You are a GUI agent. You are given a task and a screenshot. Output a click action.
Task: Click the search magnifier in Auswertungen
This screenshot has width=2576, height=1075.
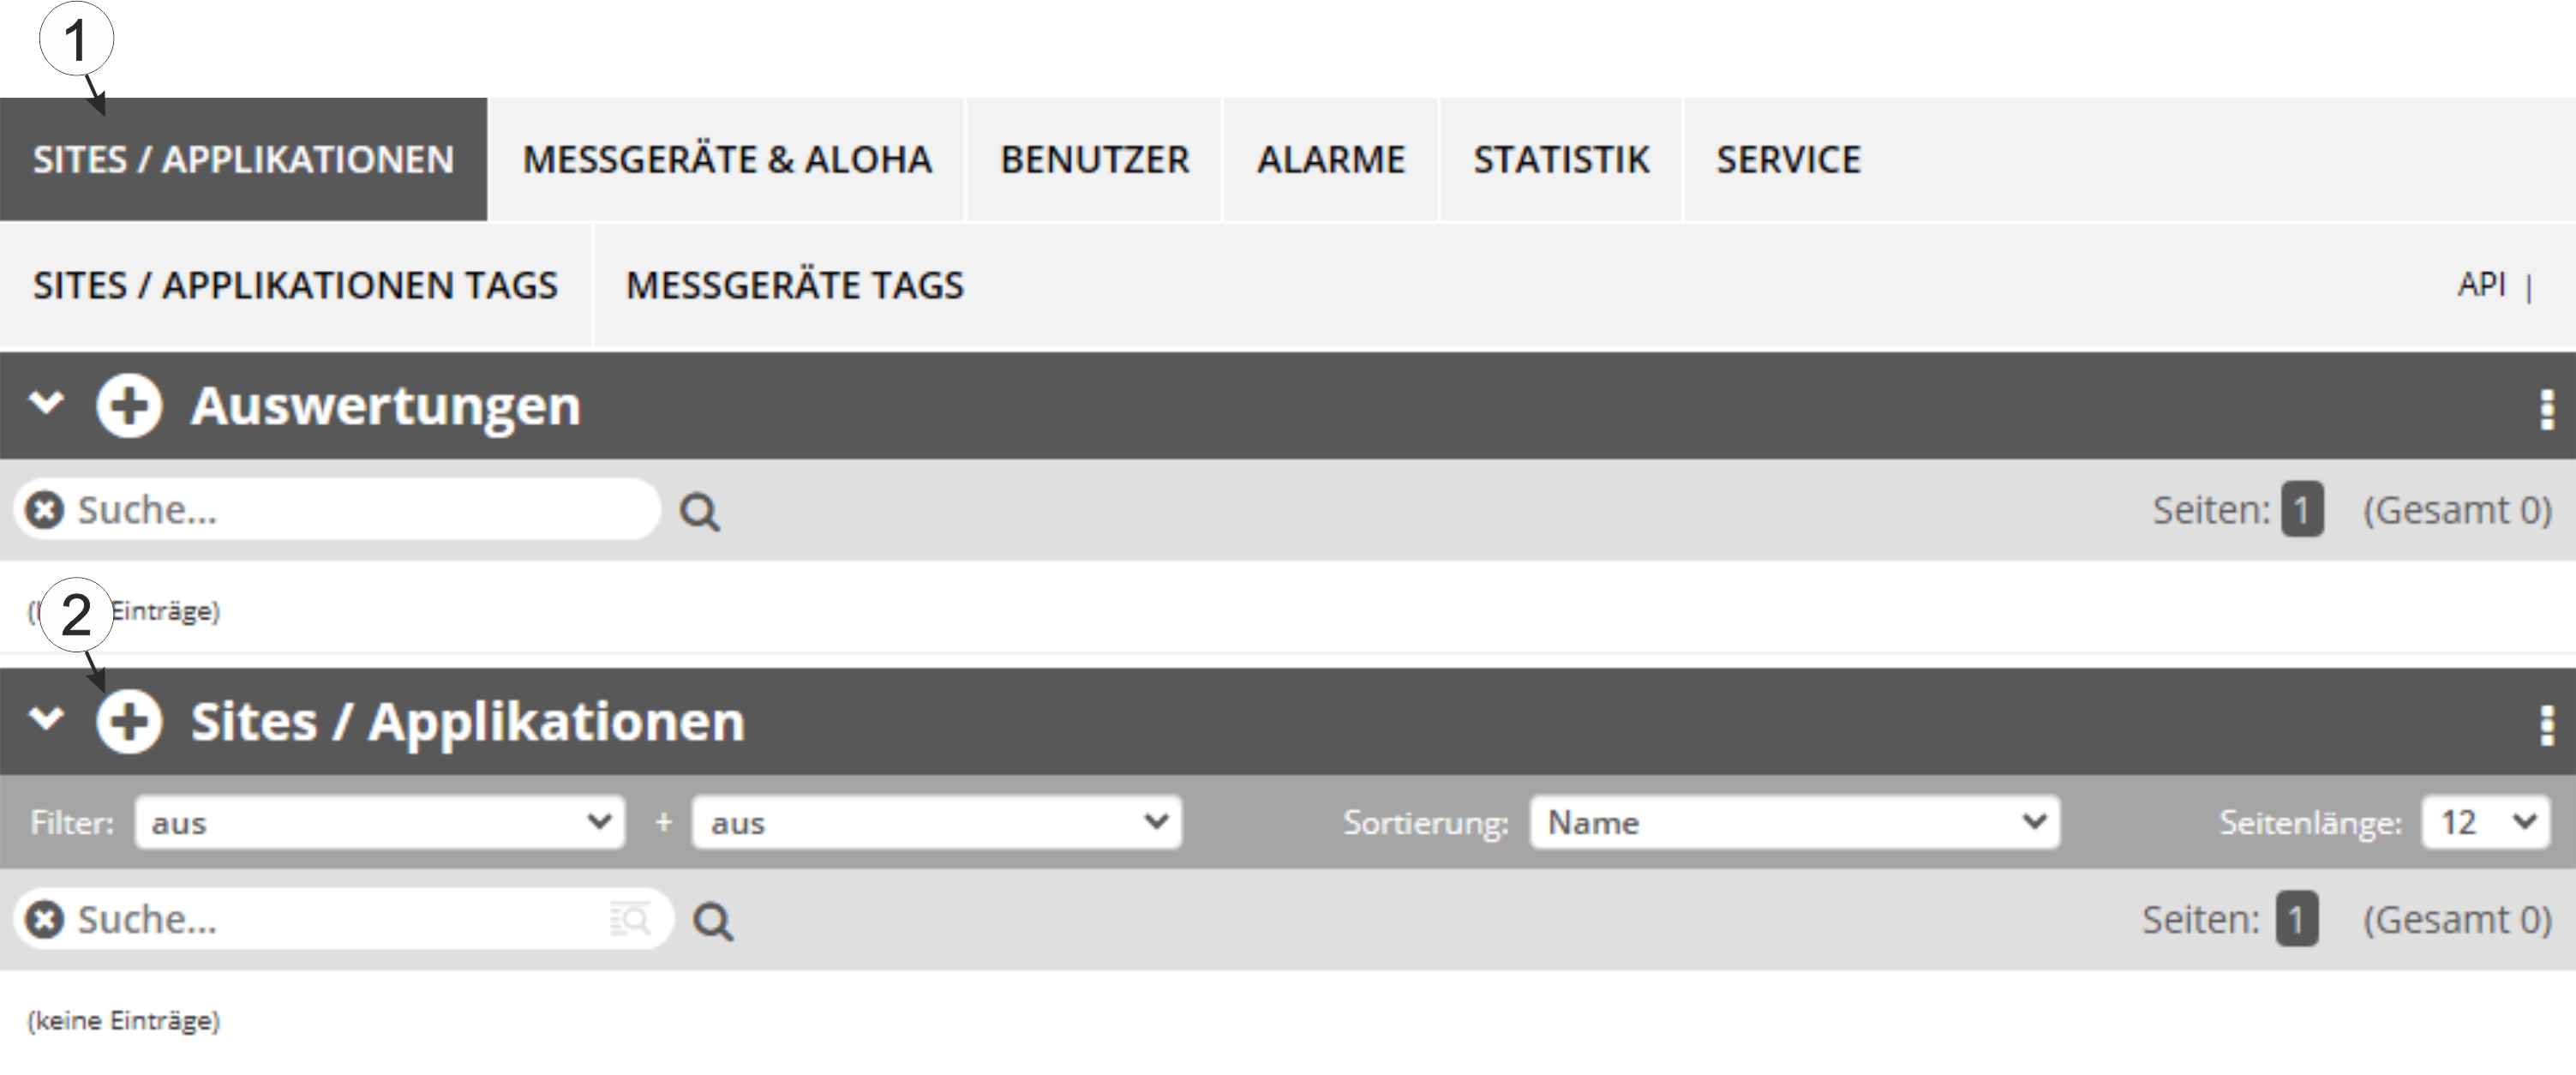[x=699, y=512]
